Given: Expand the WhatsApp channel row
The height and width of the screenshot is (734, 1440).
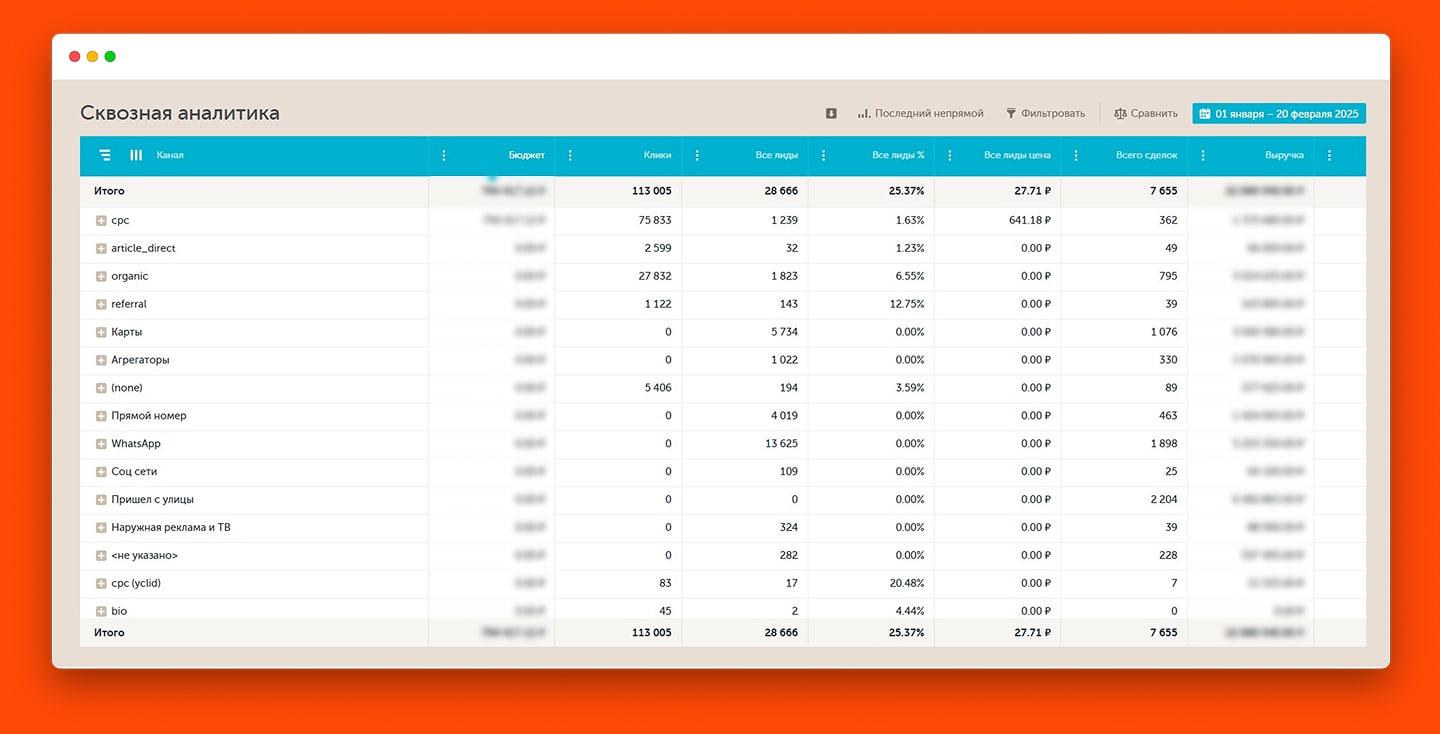Looking at the screenshot, I should [101, 444].
